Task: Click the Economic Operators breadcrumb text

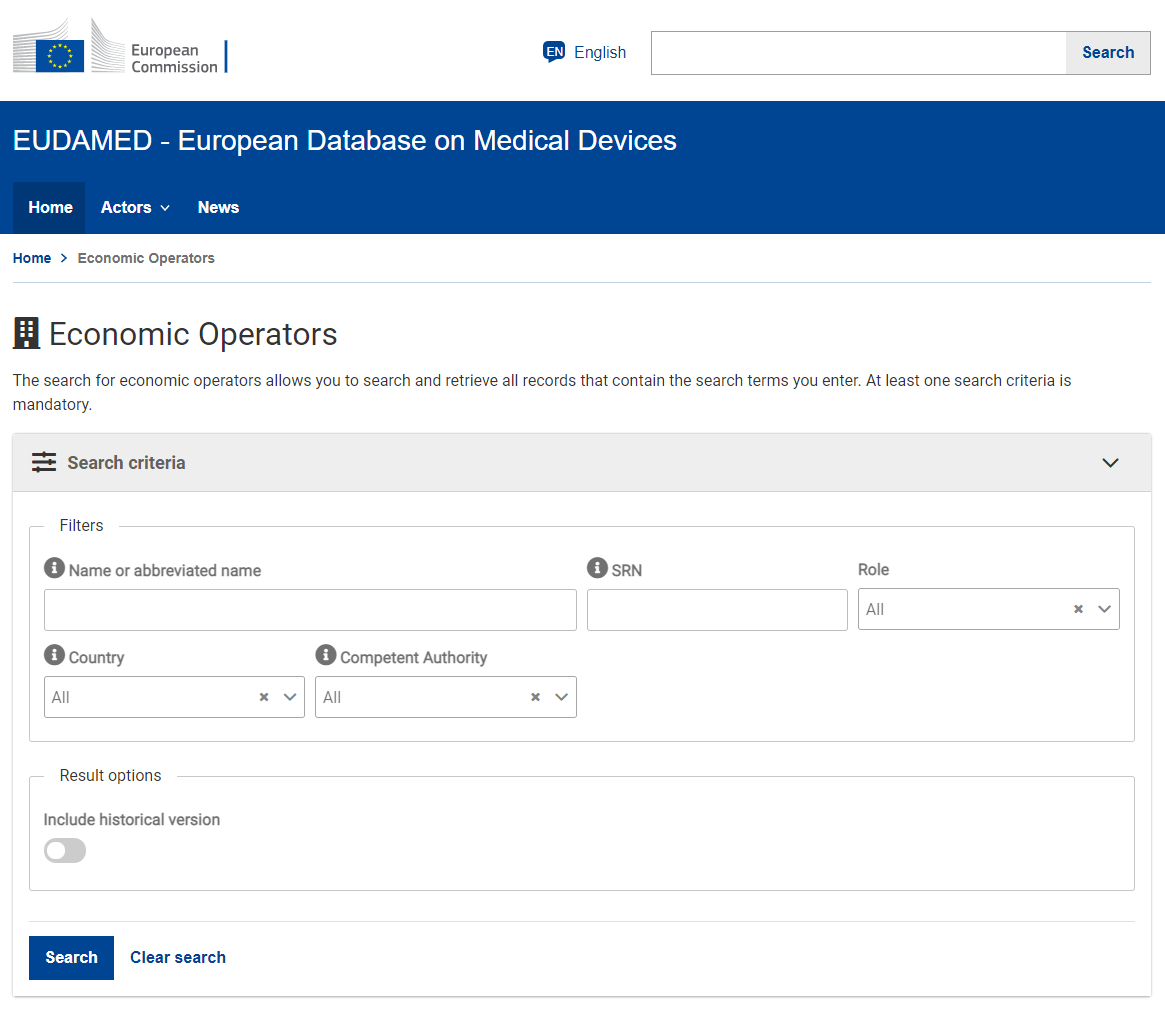Action: (146, 258)
